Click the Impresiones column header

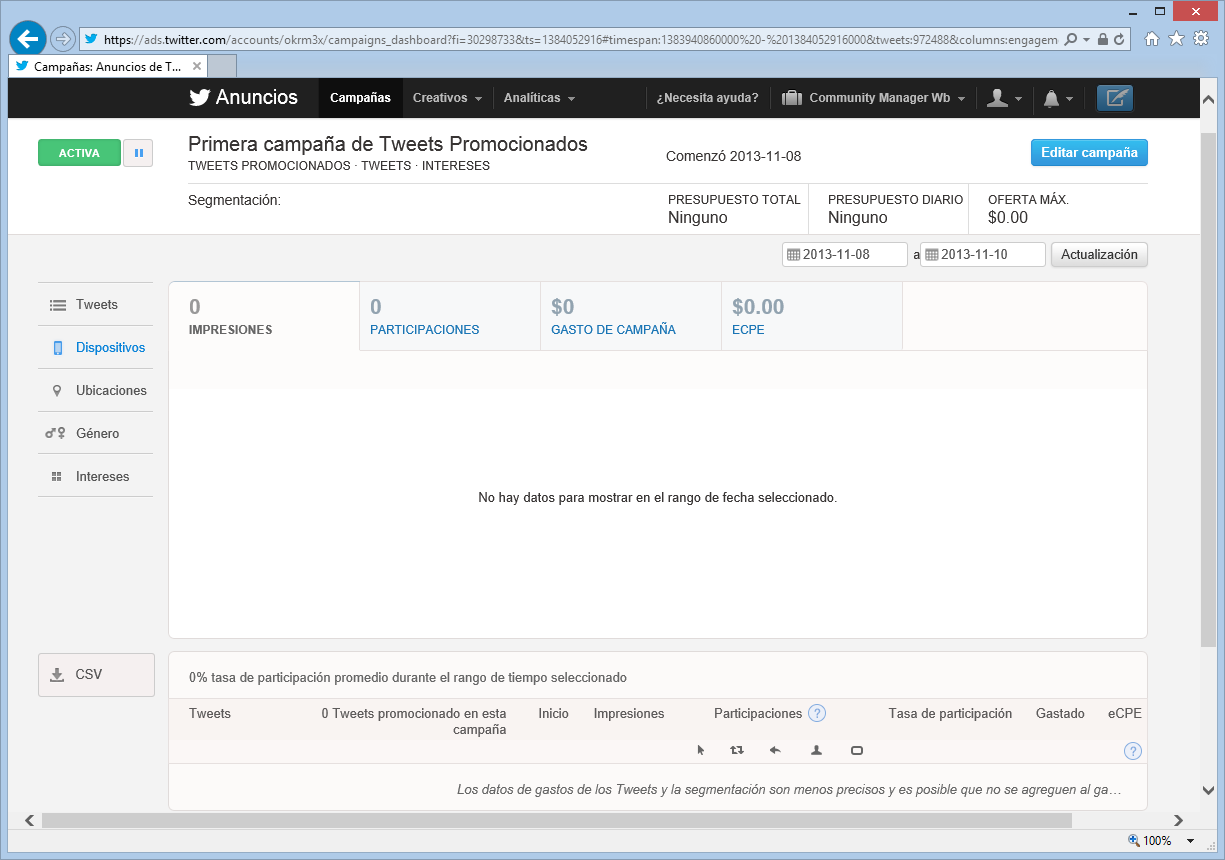pyautogui.click(x=629, y=713)
